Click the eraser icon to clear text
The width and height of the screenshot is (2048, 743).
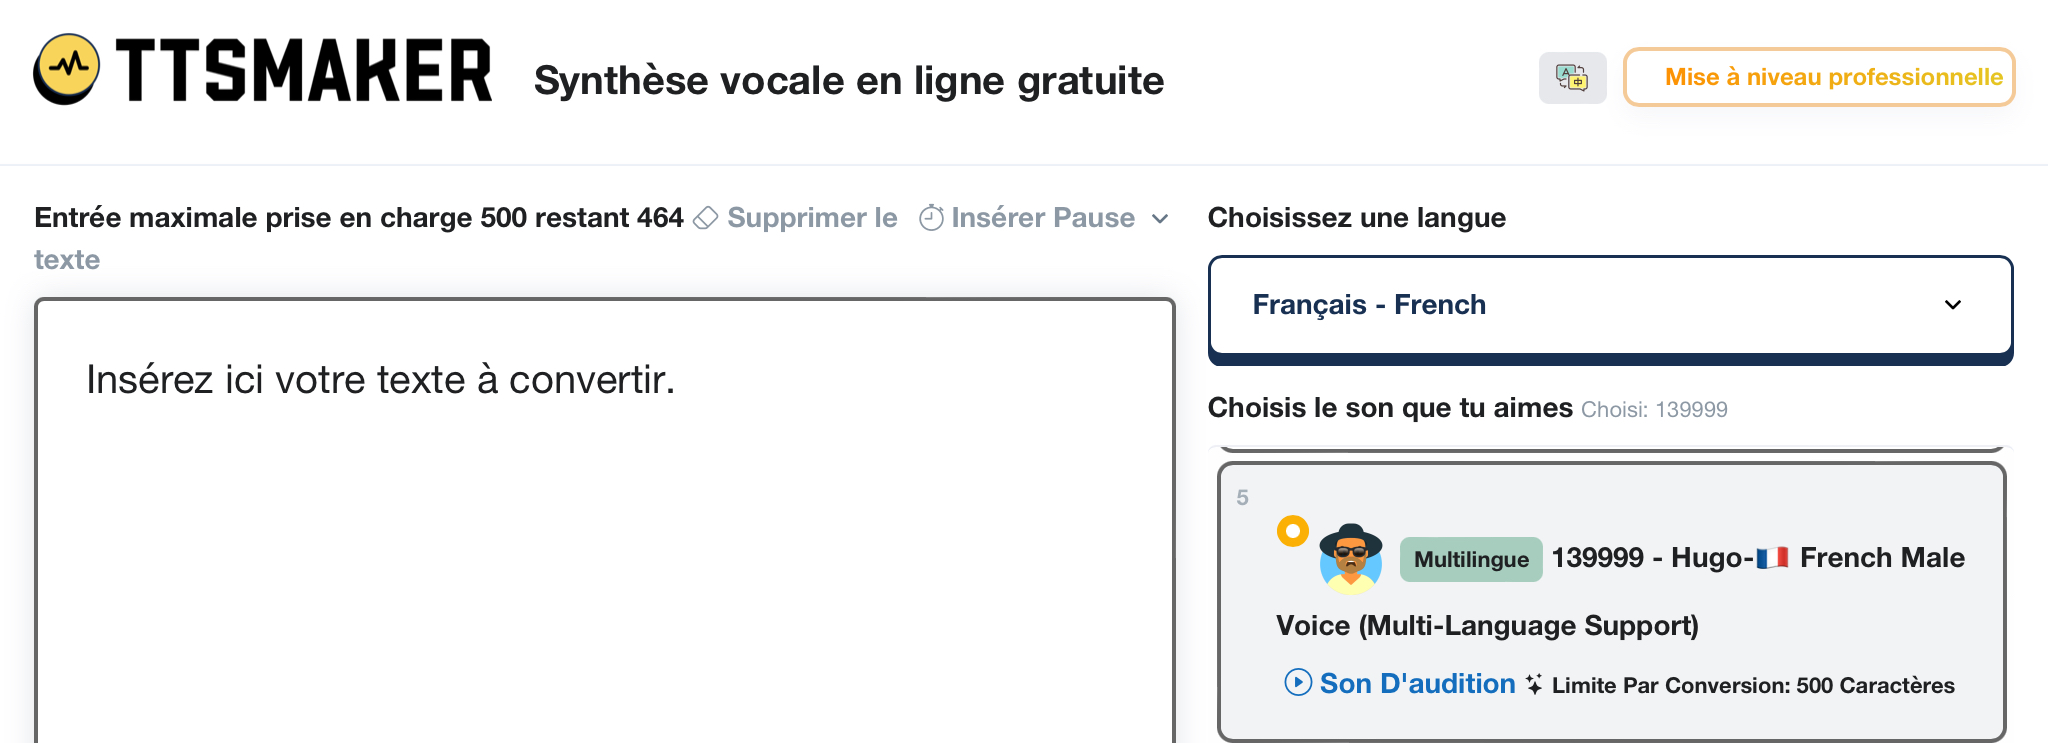(x=706, y=218)
